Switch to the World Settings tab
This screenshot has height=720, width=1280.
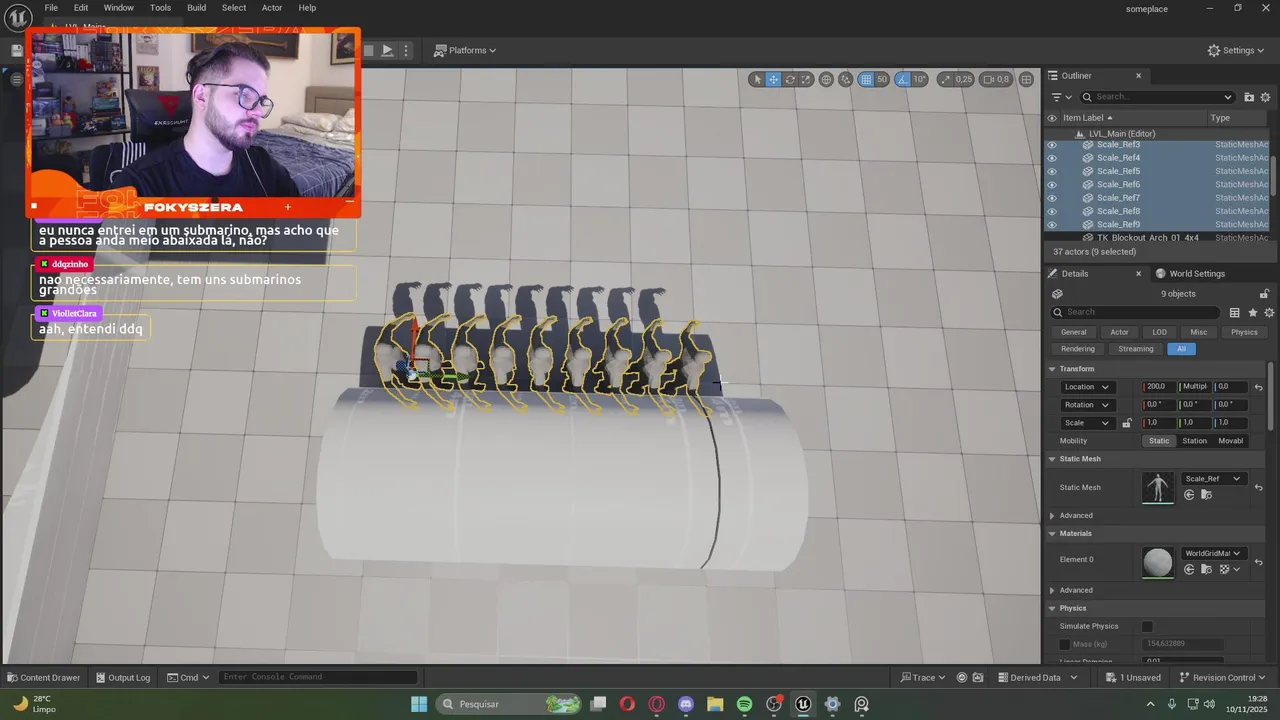click(1190, 273)
